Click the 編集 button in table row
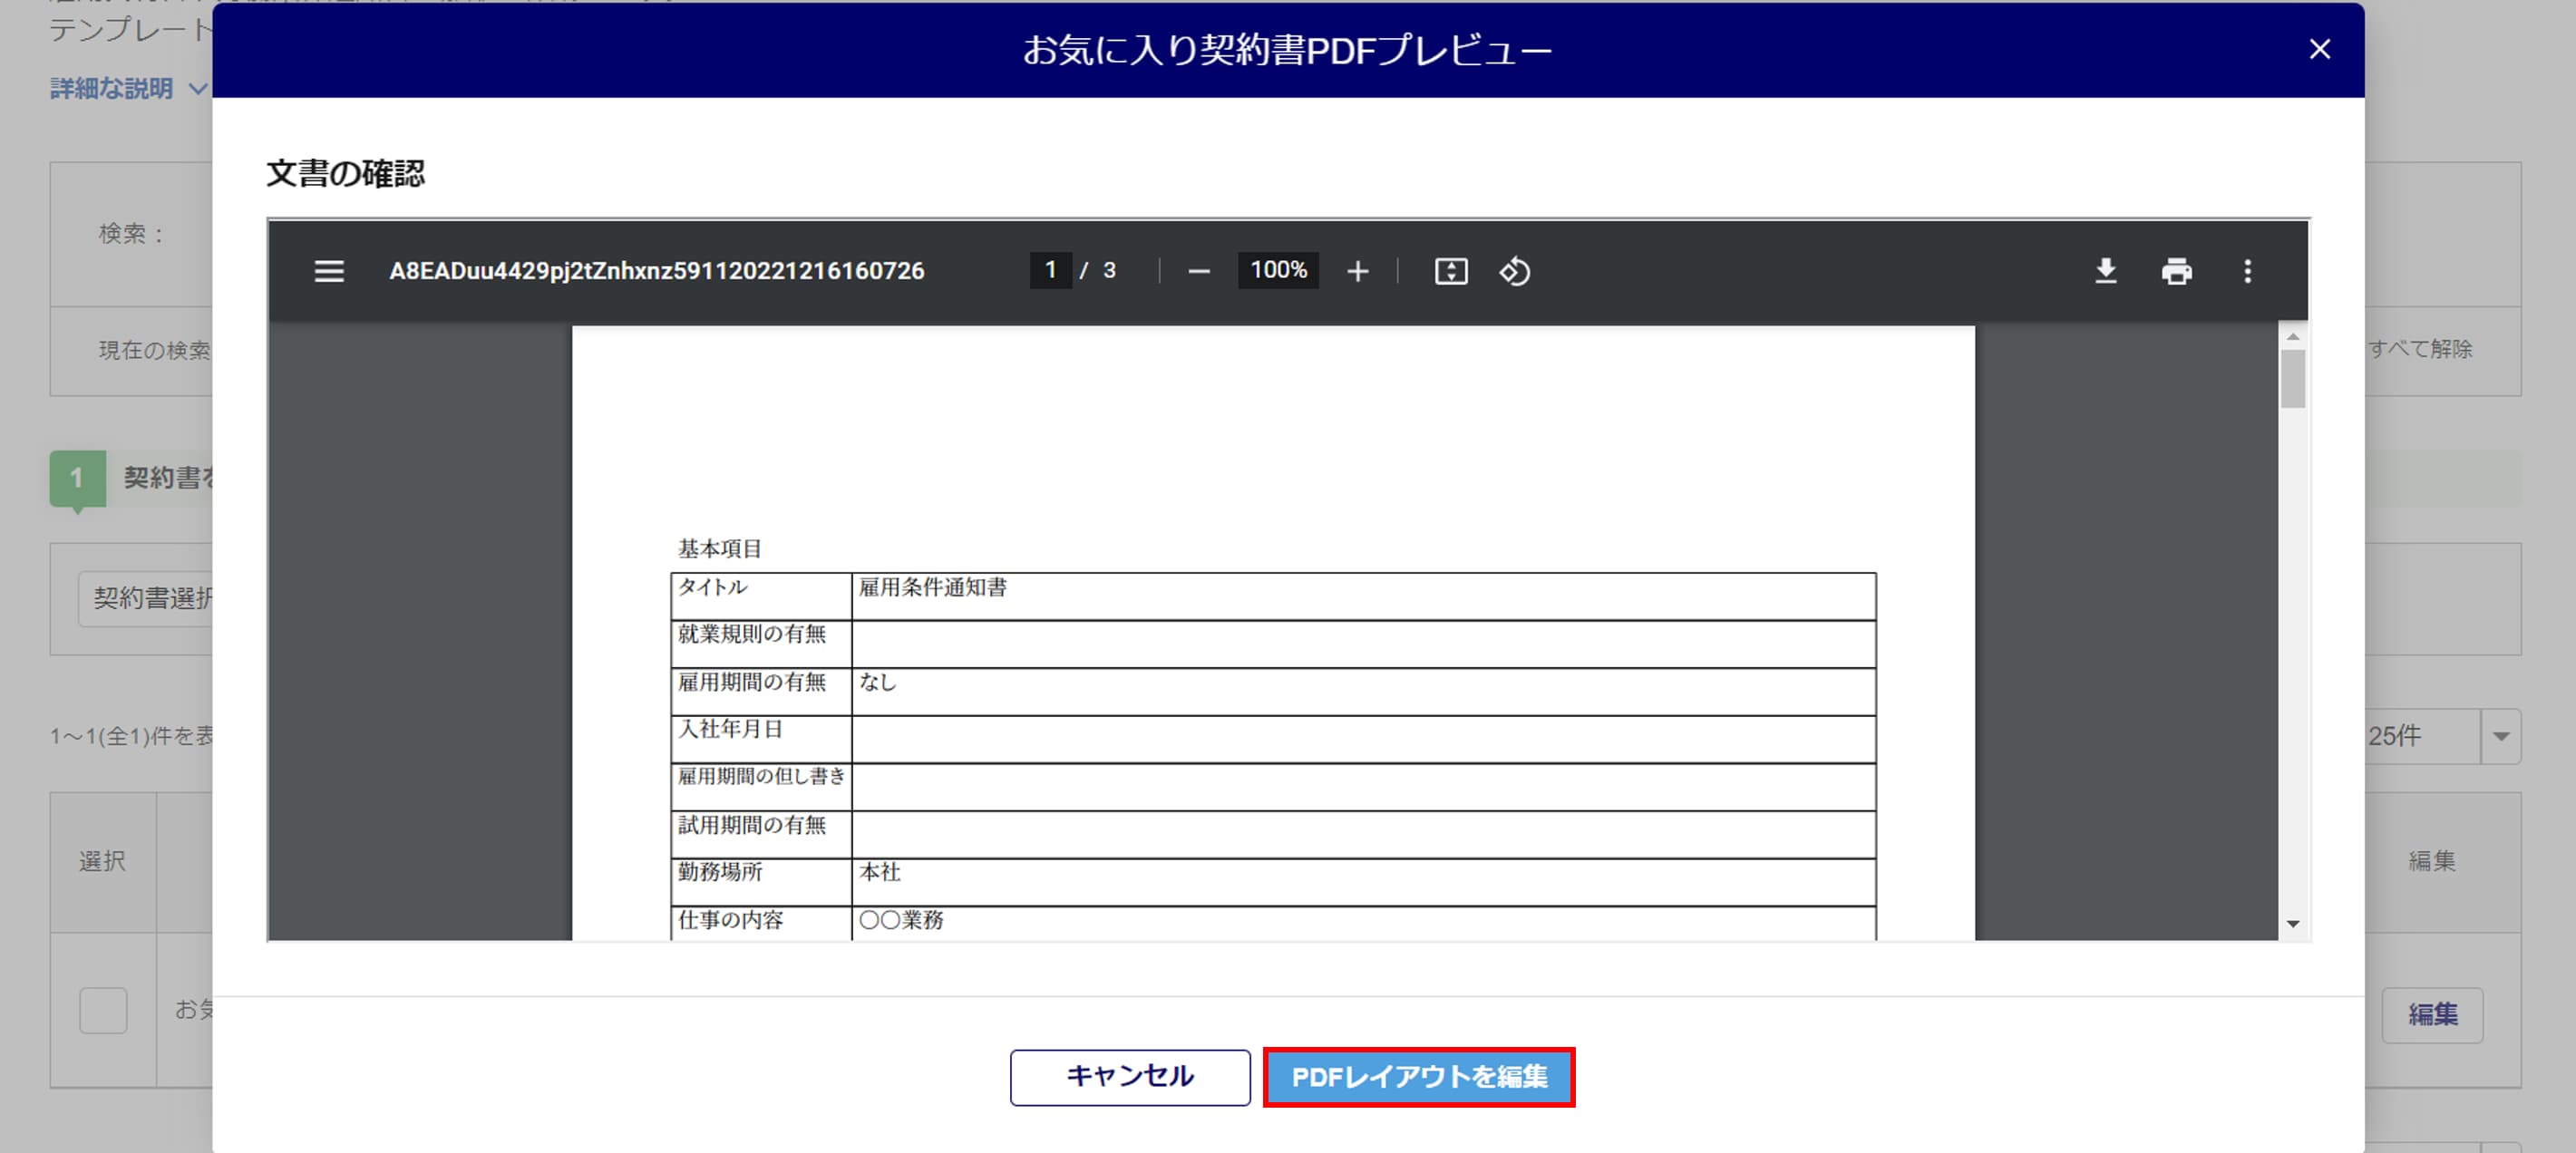Viewport: 2576px width, 1153px height. point(2432,1014)
